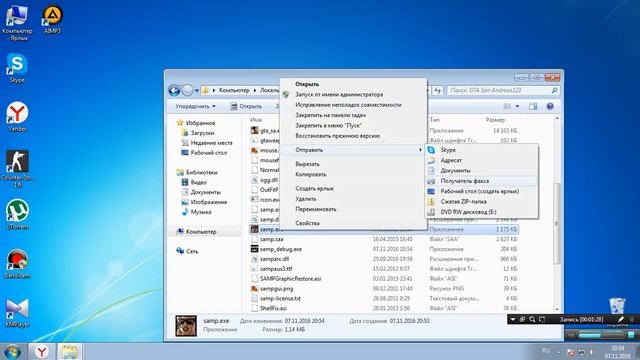Open the KMPlayer desktop icon

(17, 313)
